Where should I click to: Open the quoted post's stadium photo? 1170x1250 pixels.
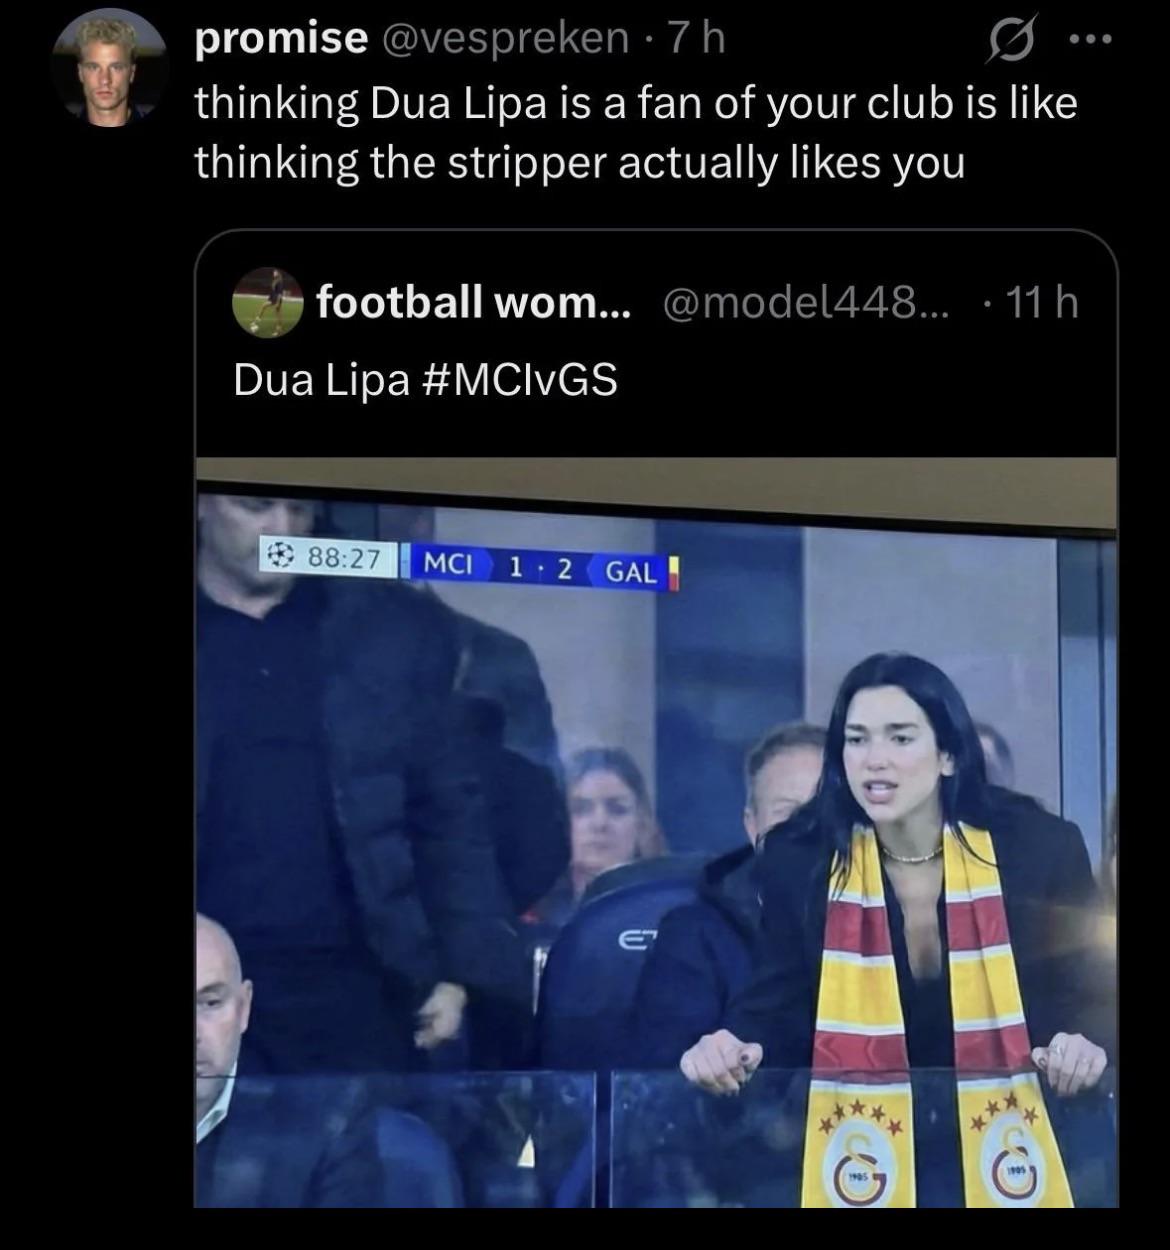[656, 832]
